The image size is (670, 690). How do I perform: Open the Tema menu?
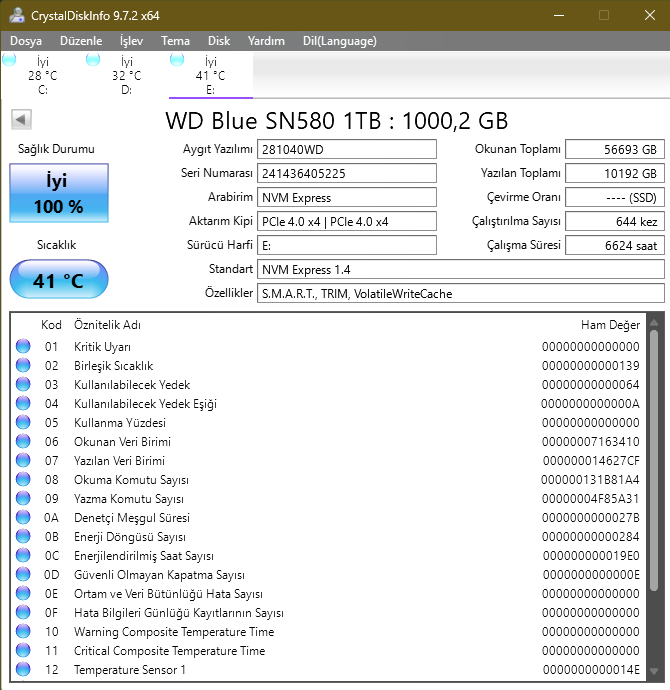click(175, 41)
